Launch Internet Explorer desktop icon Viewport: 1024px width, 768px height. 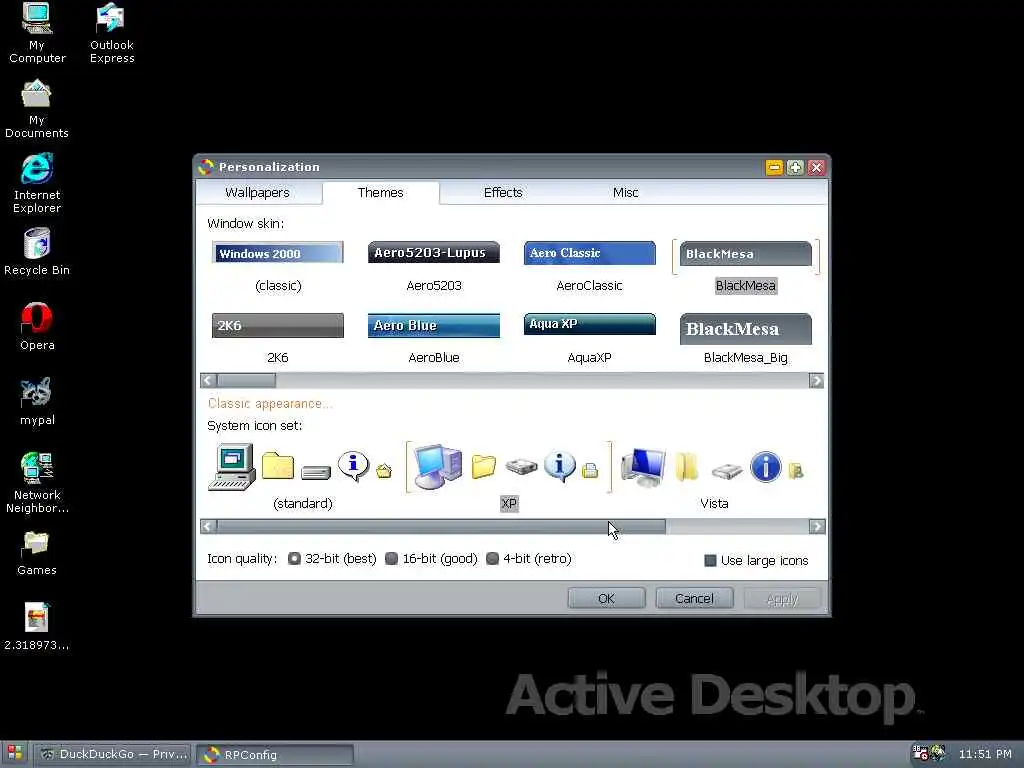pyautogui.click(x=37, y=184)
